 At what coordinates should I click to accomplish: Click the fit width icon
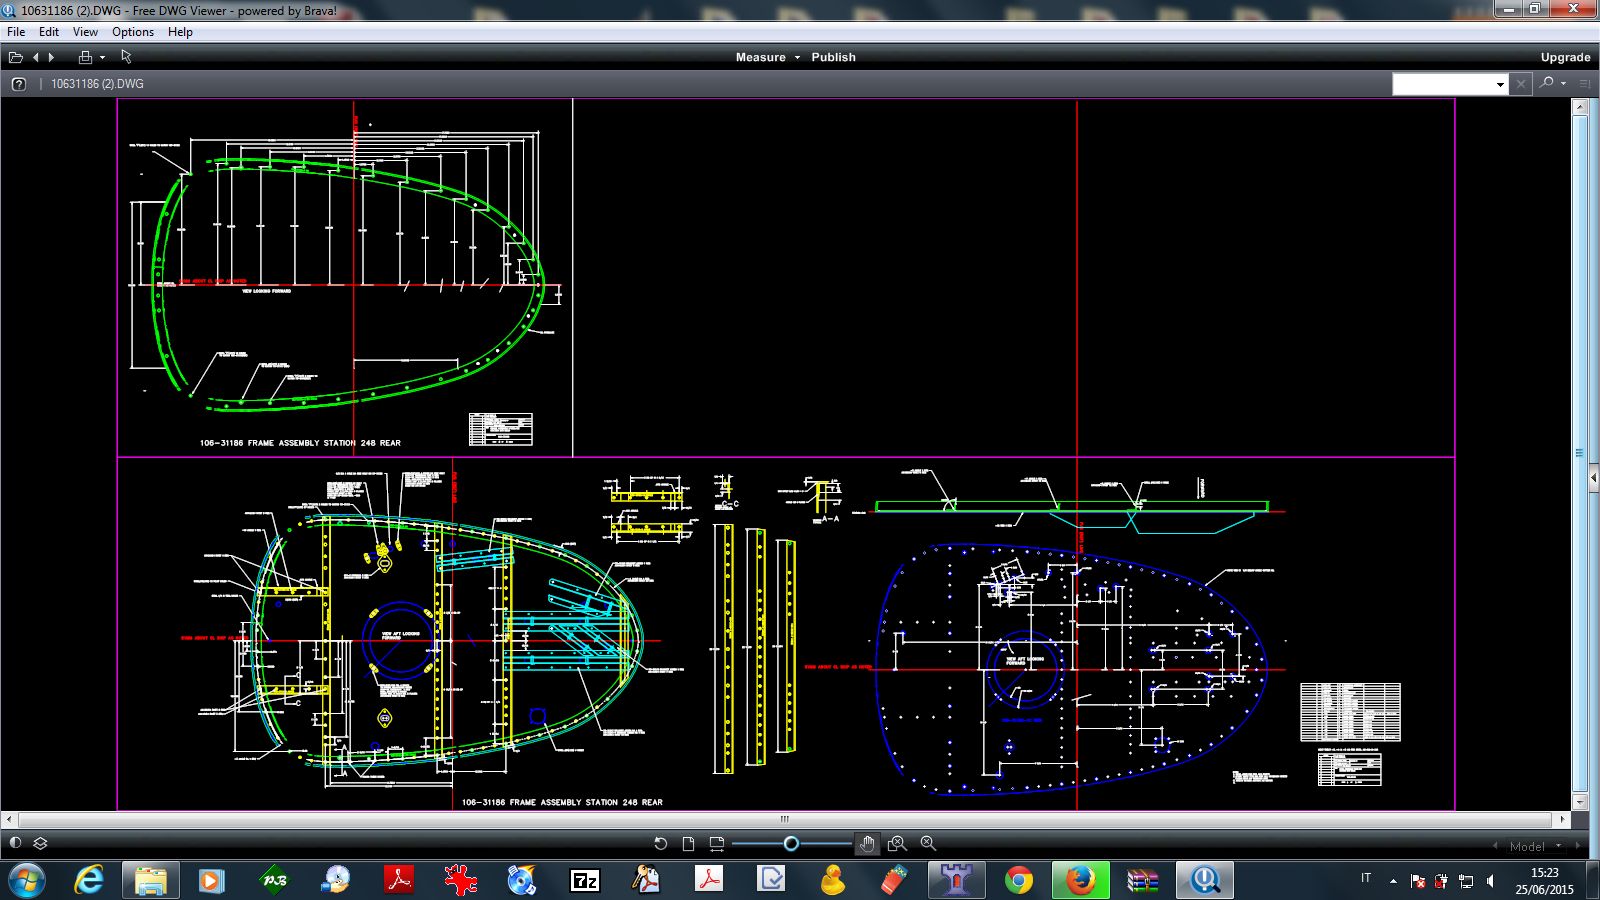coord(716,843)
